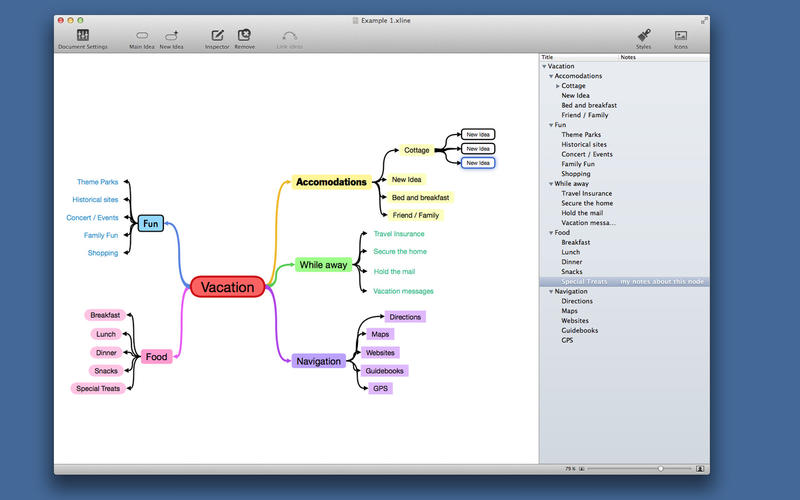Viewport: 800px width, 500px height.
Task: Select the Accomodations branch node
Action: (x=332, y=182)
